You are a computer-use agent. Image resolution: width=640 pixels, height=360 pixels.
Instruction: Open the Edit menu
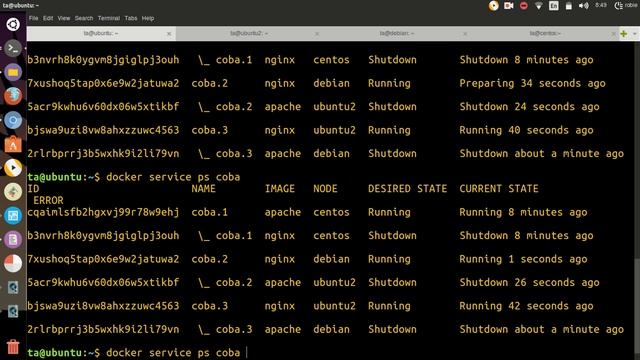48,18
